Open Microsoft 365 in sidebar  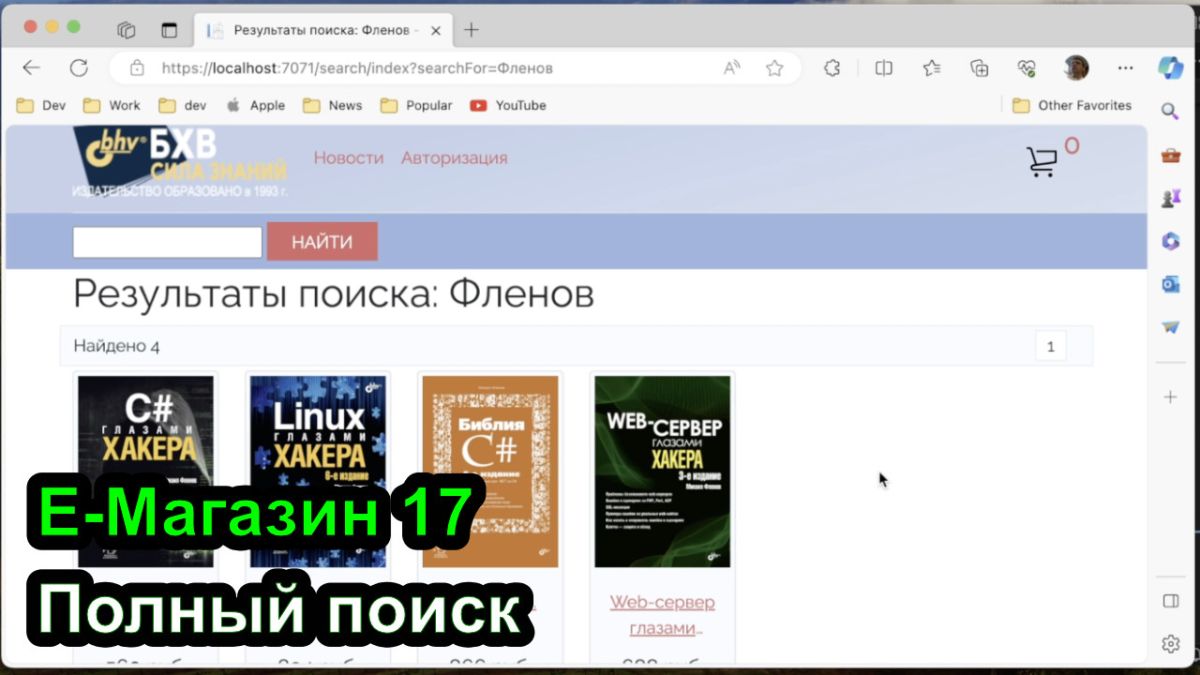point(1170,241)
